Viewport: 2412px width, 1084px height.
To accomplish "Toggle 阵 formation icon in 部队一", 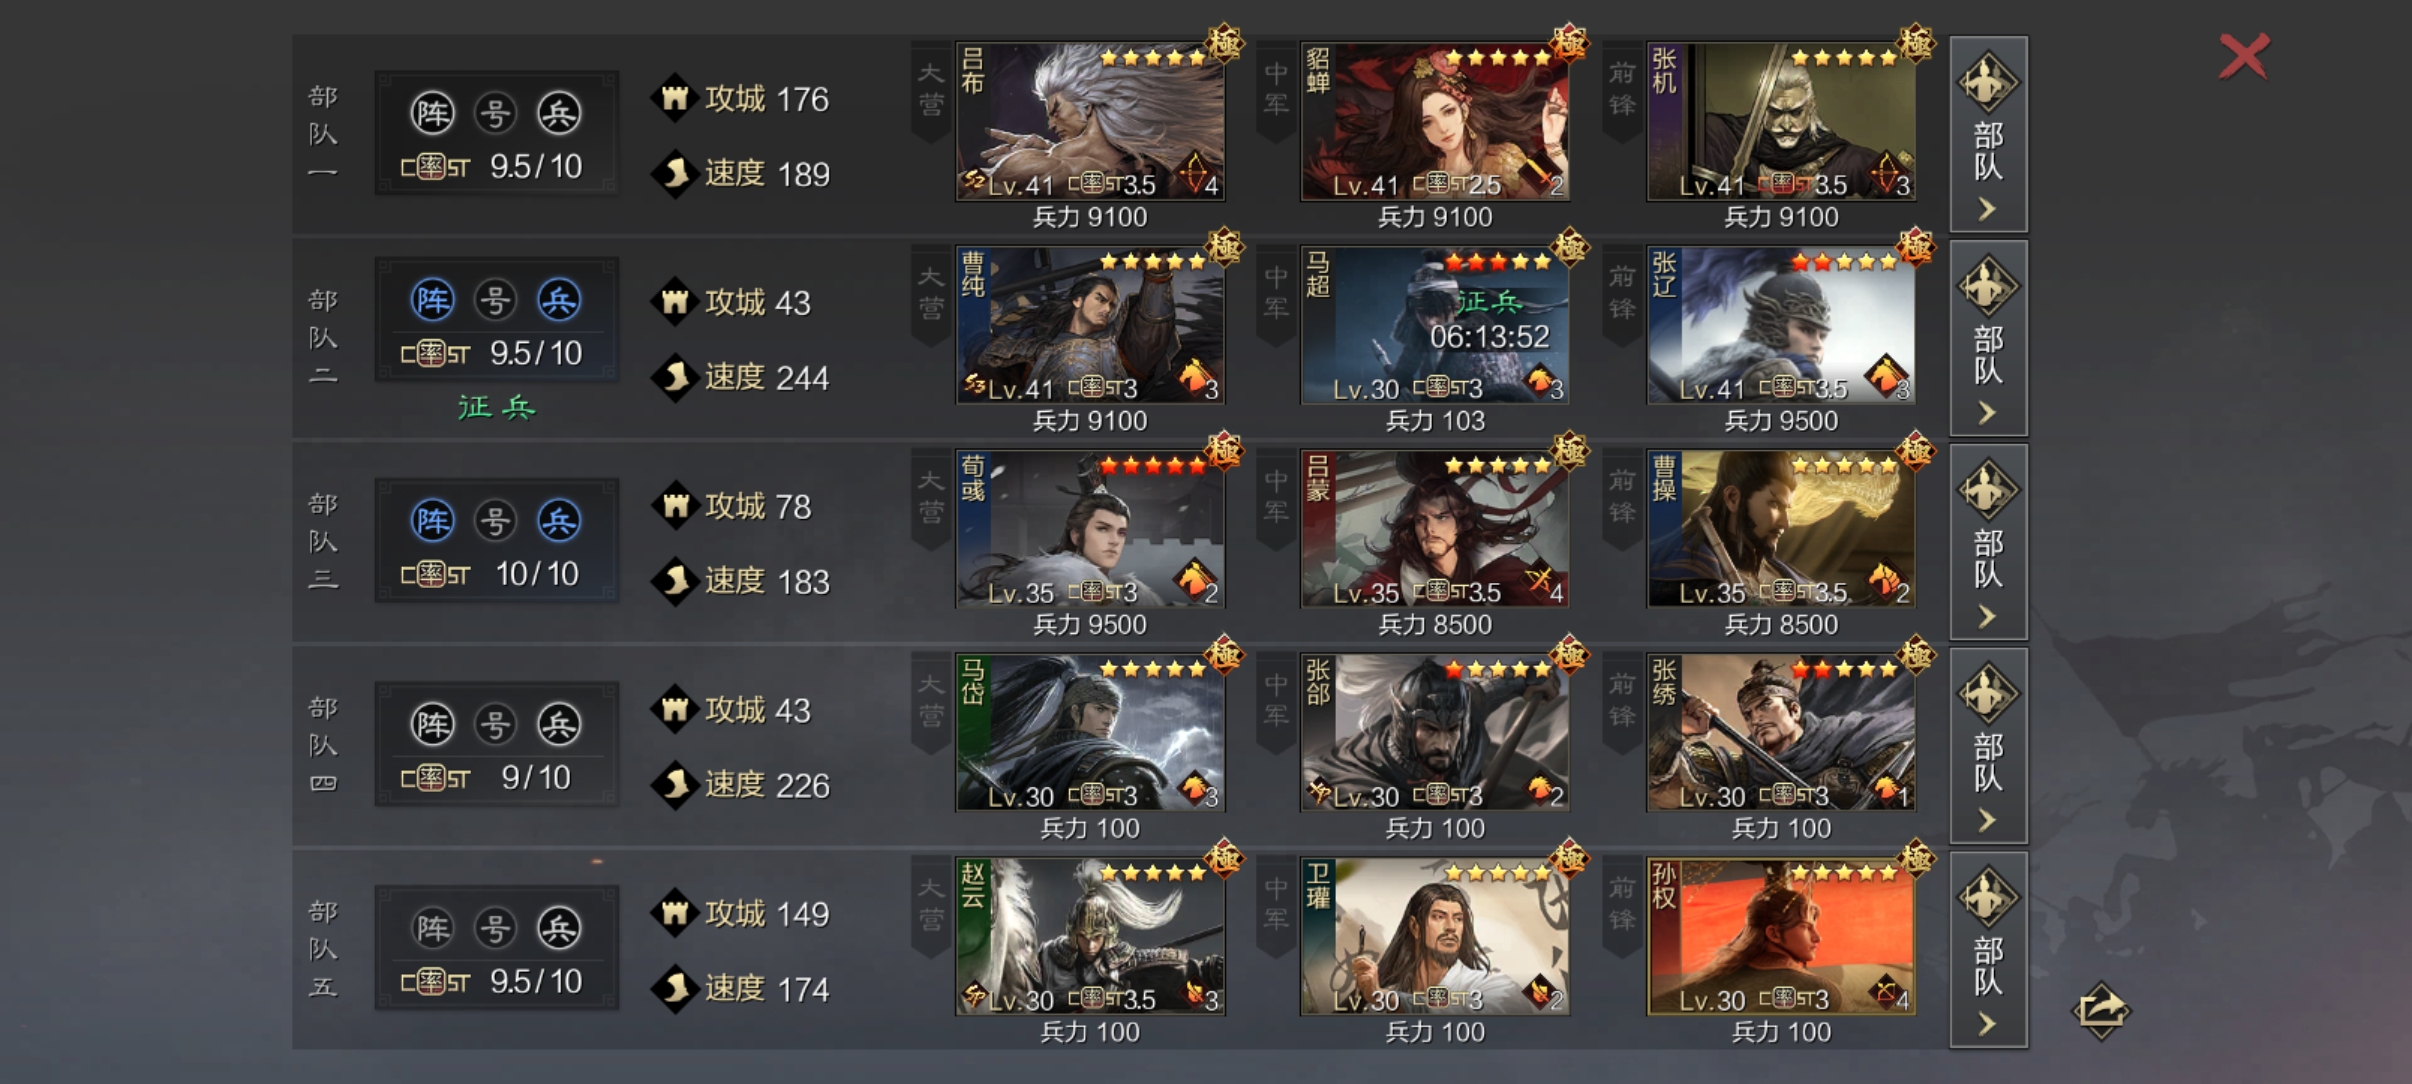I will coord(432,113).
